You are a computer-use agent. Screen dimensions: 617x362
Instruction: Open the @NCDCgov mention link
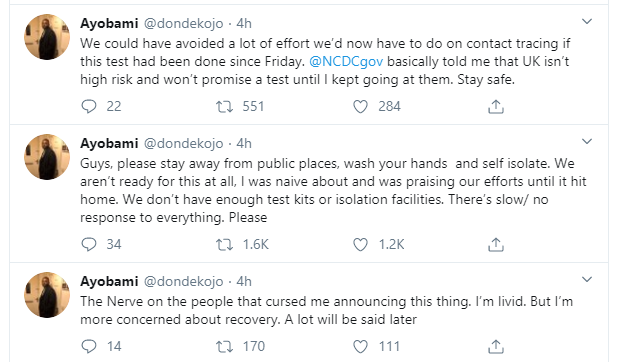346,61
